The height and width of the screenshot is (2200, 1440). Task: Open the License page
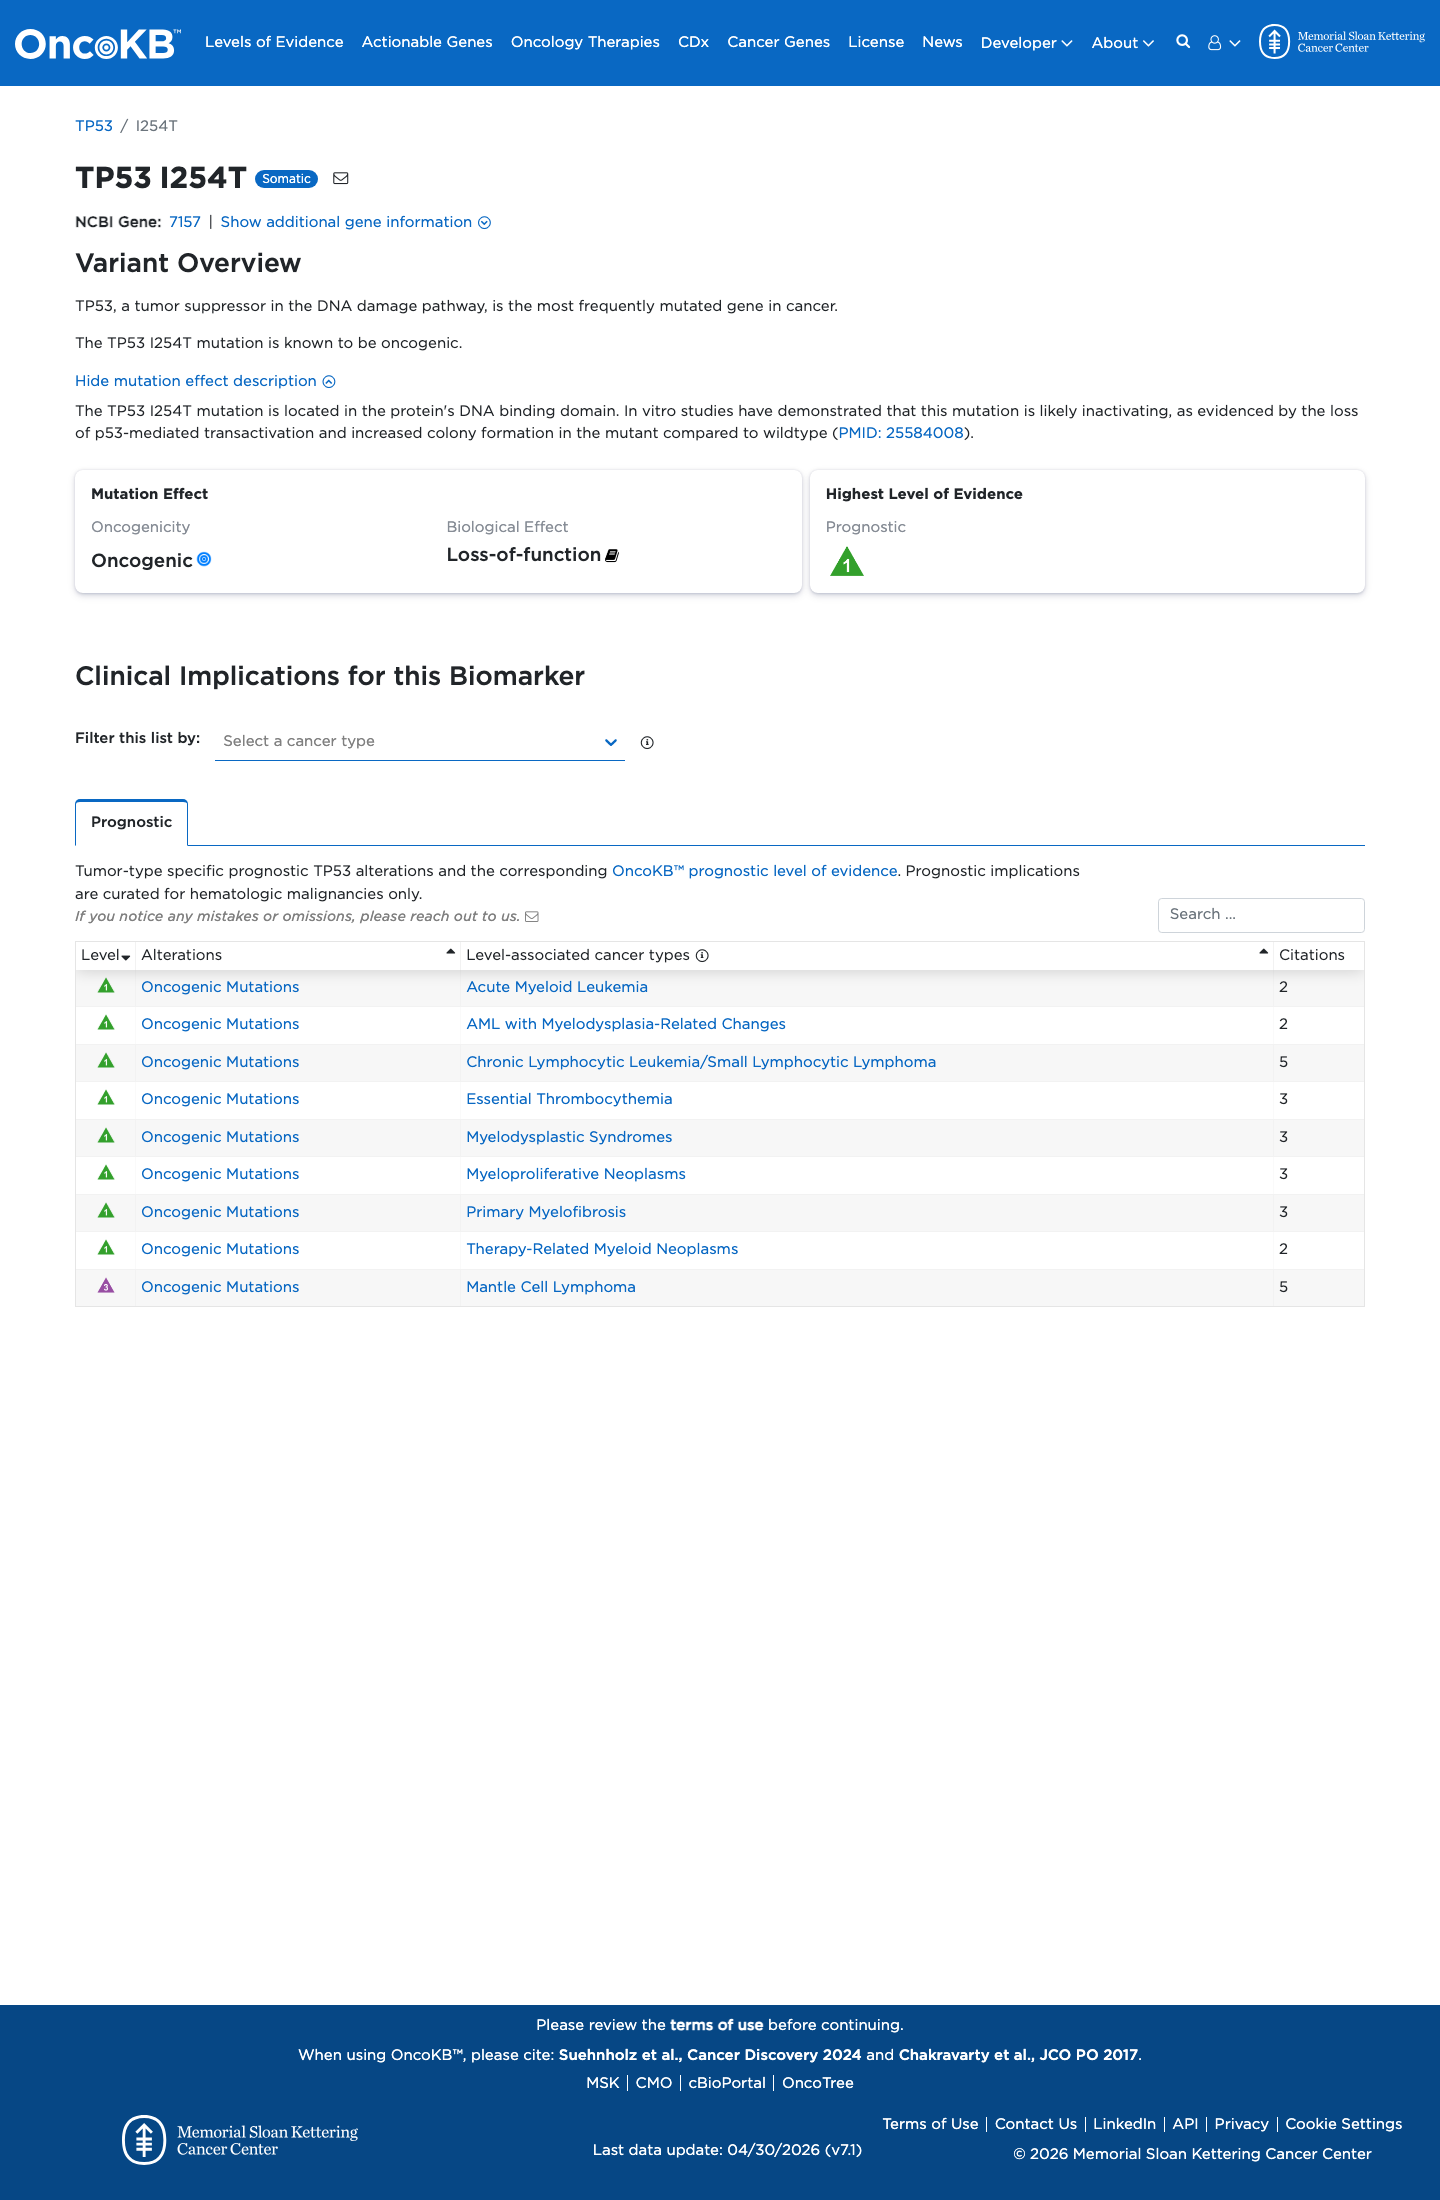876,42
